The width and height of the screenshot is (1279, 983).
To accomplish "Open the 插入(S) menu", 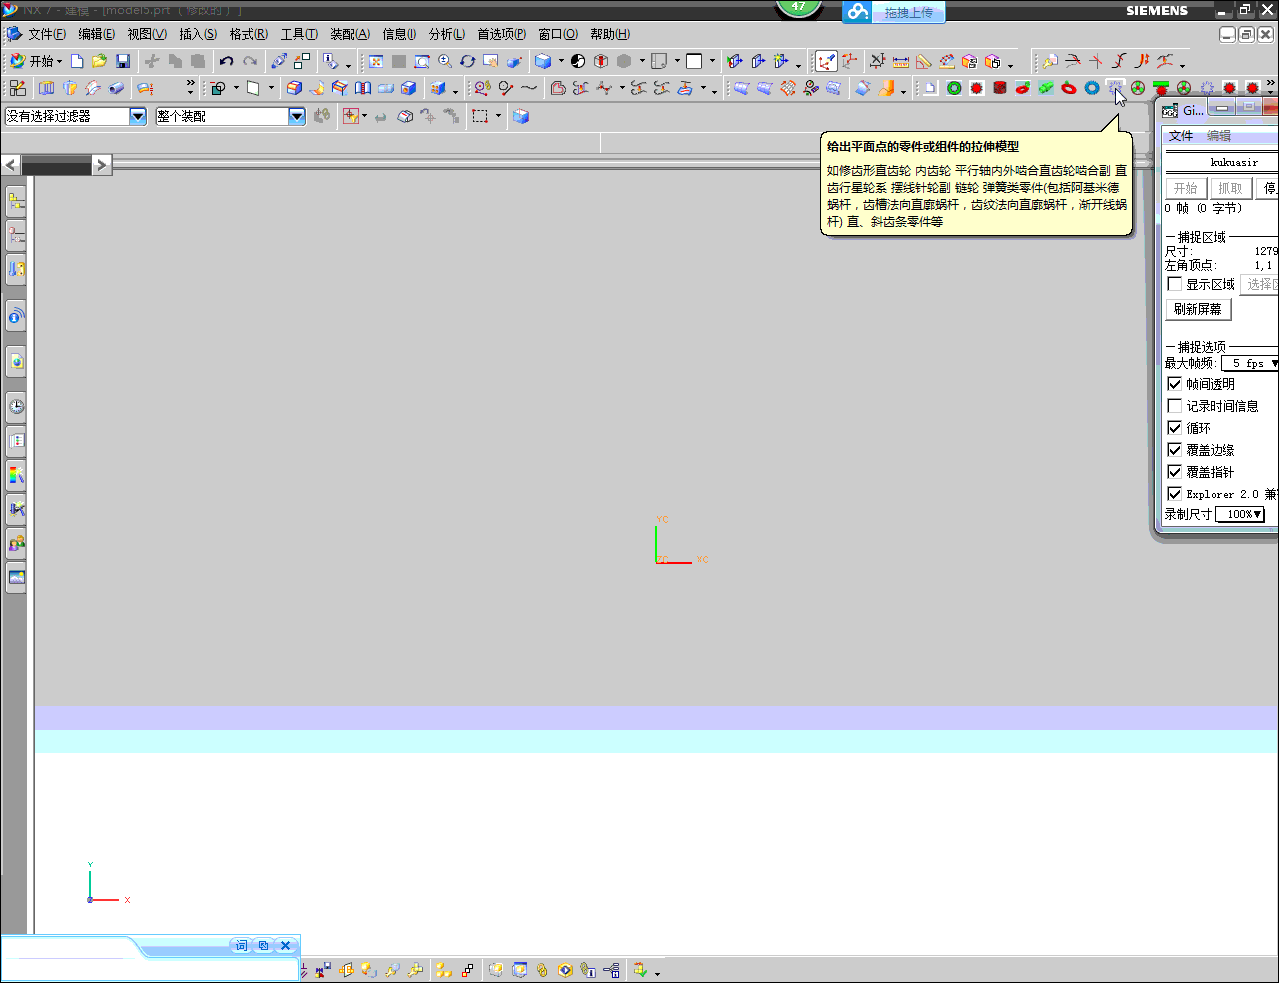I will pos(198,34).
